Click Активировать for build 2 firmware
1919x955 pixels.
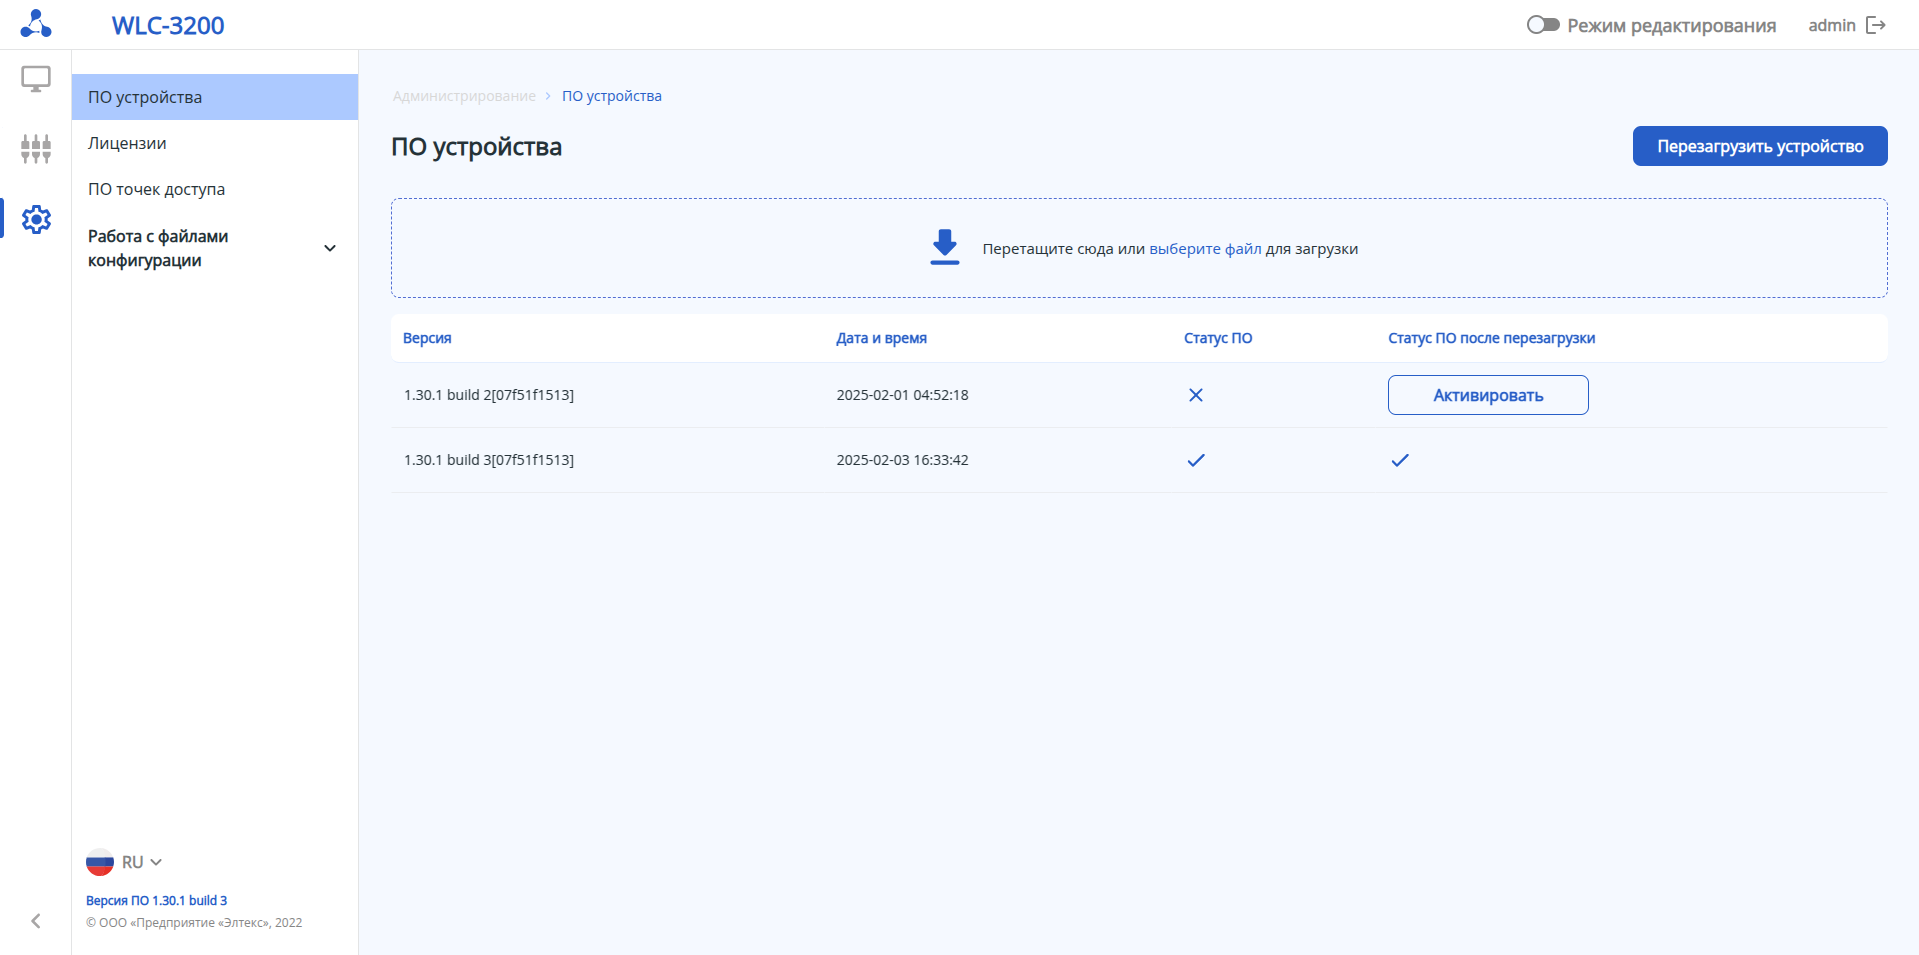point(1487,395)
